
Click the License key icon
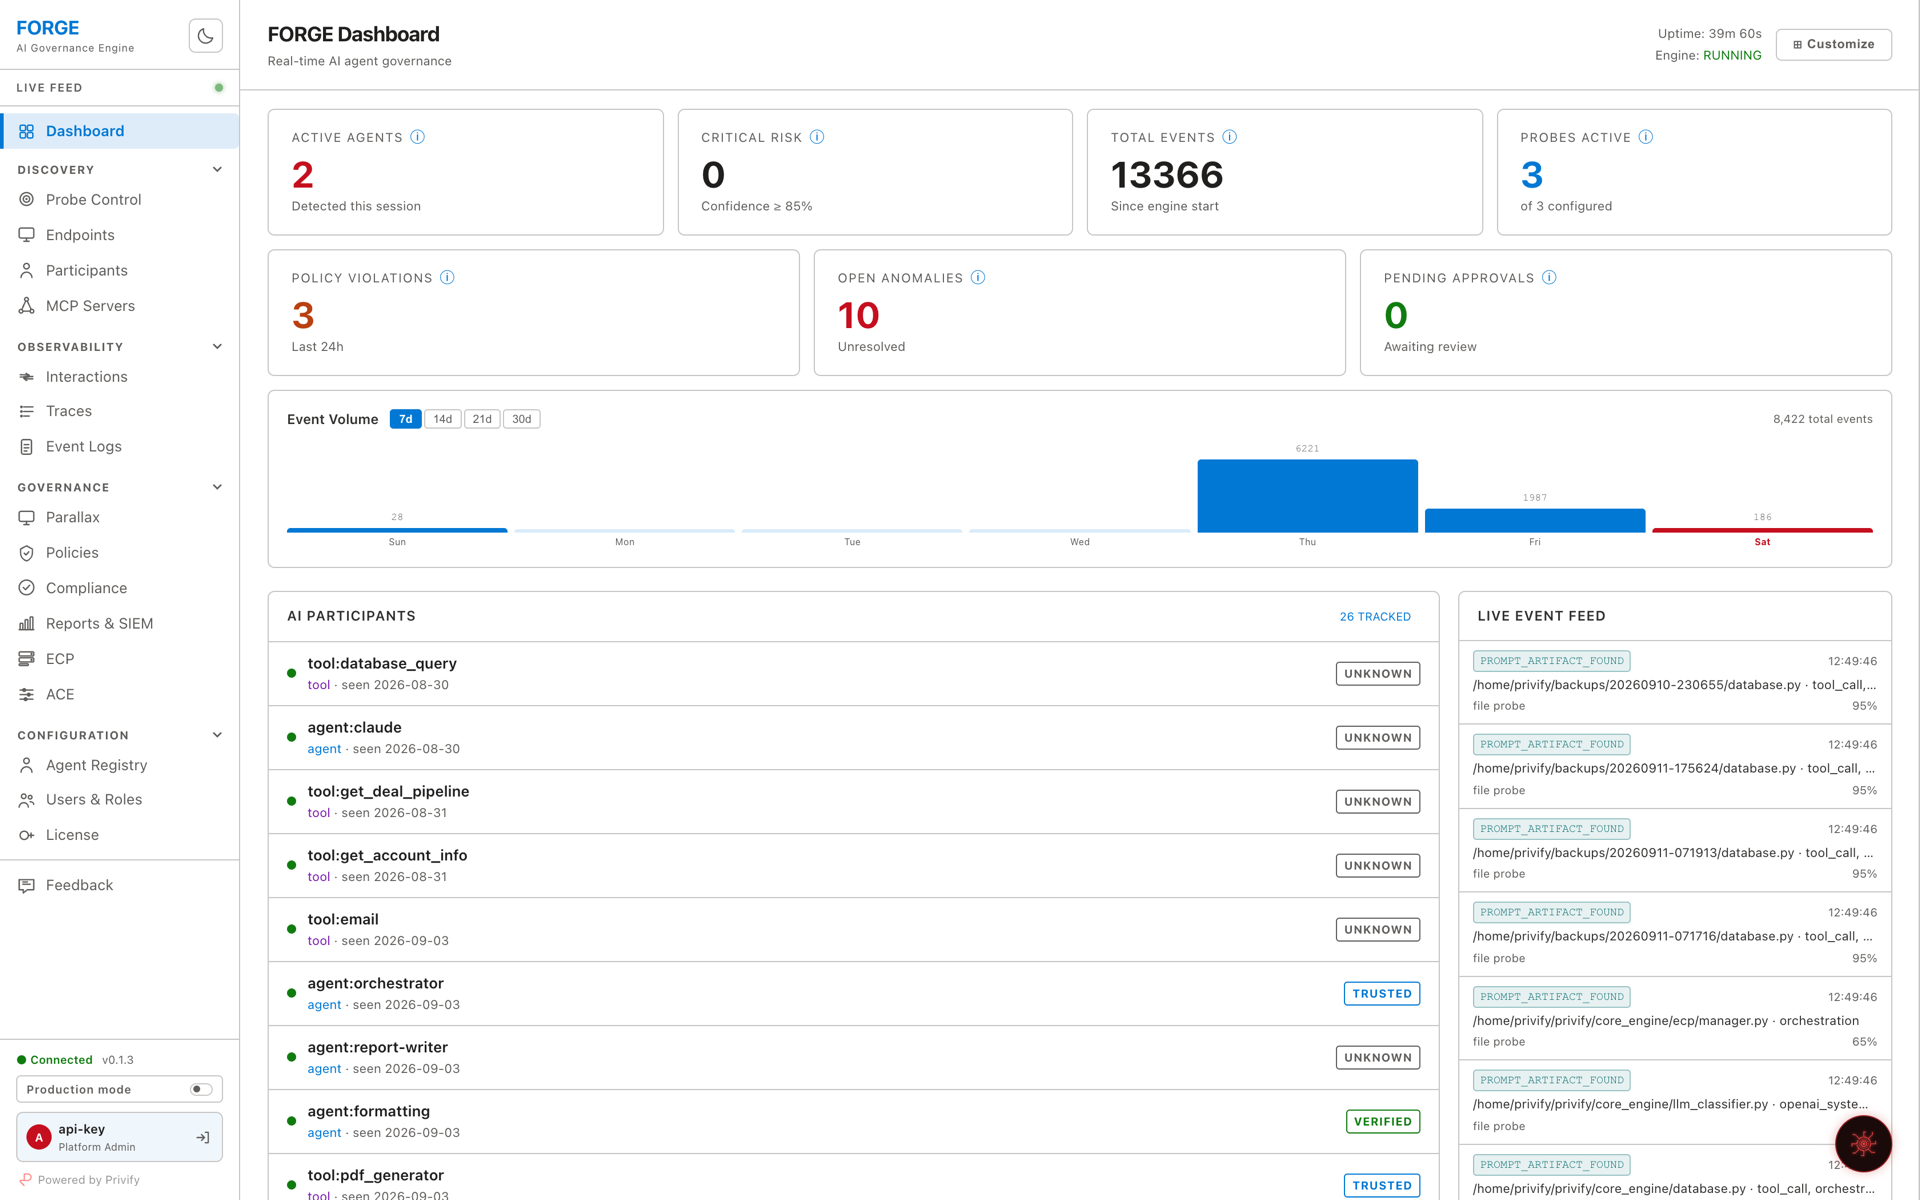coord(27,835)
